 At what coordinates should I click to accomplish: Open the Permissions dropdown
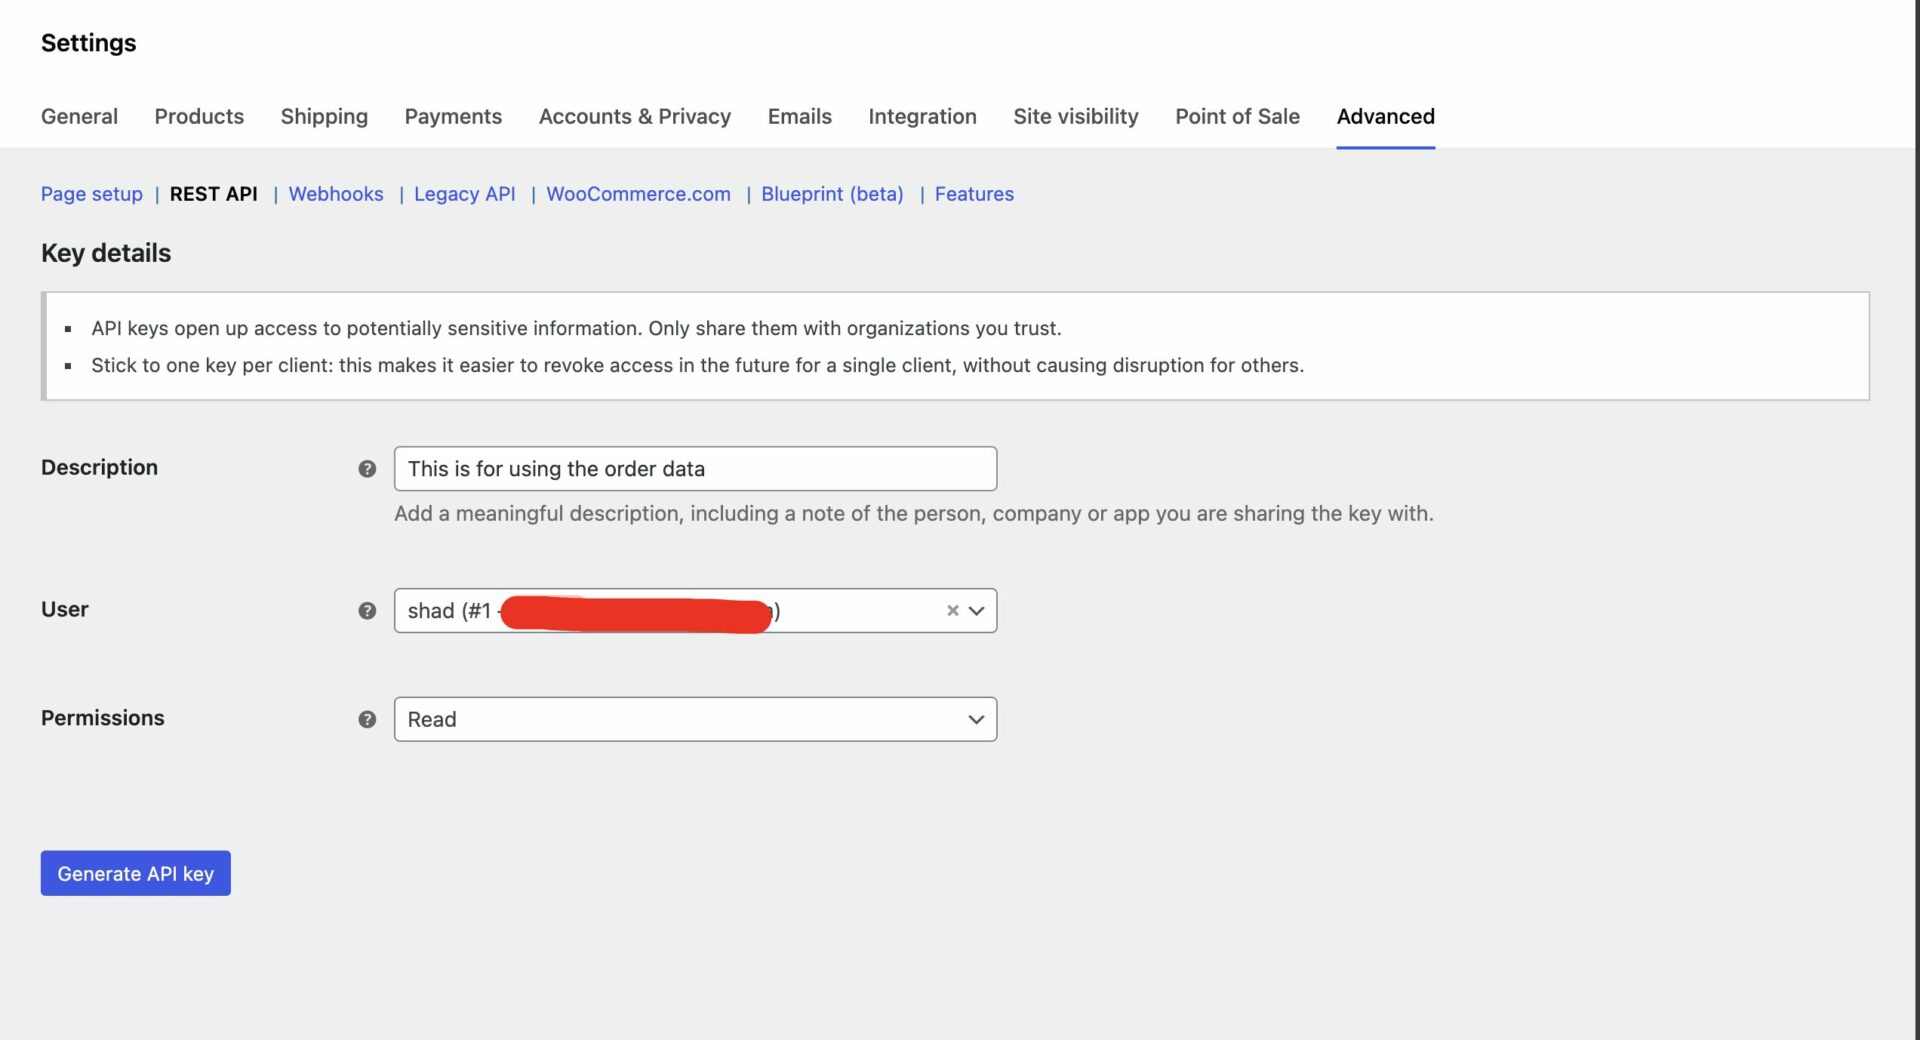[975, 719]
